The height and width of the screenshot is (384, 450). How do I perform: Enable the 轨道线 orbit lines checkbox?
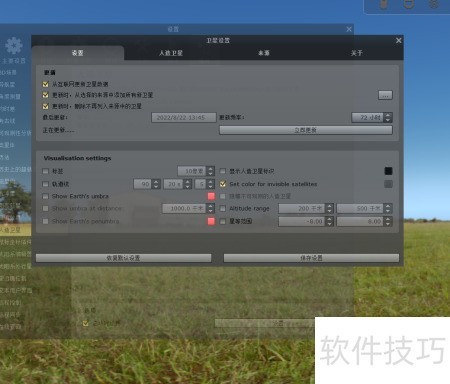point(46,184)
